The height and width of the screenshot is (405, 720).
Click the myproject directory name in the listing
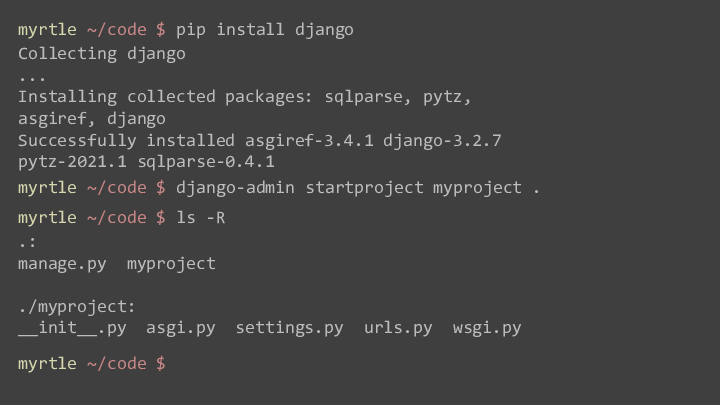pos(171,264)
